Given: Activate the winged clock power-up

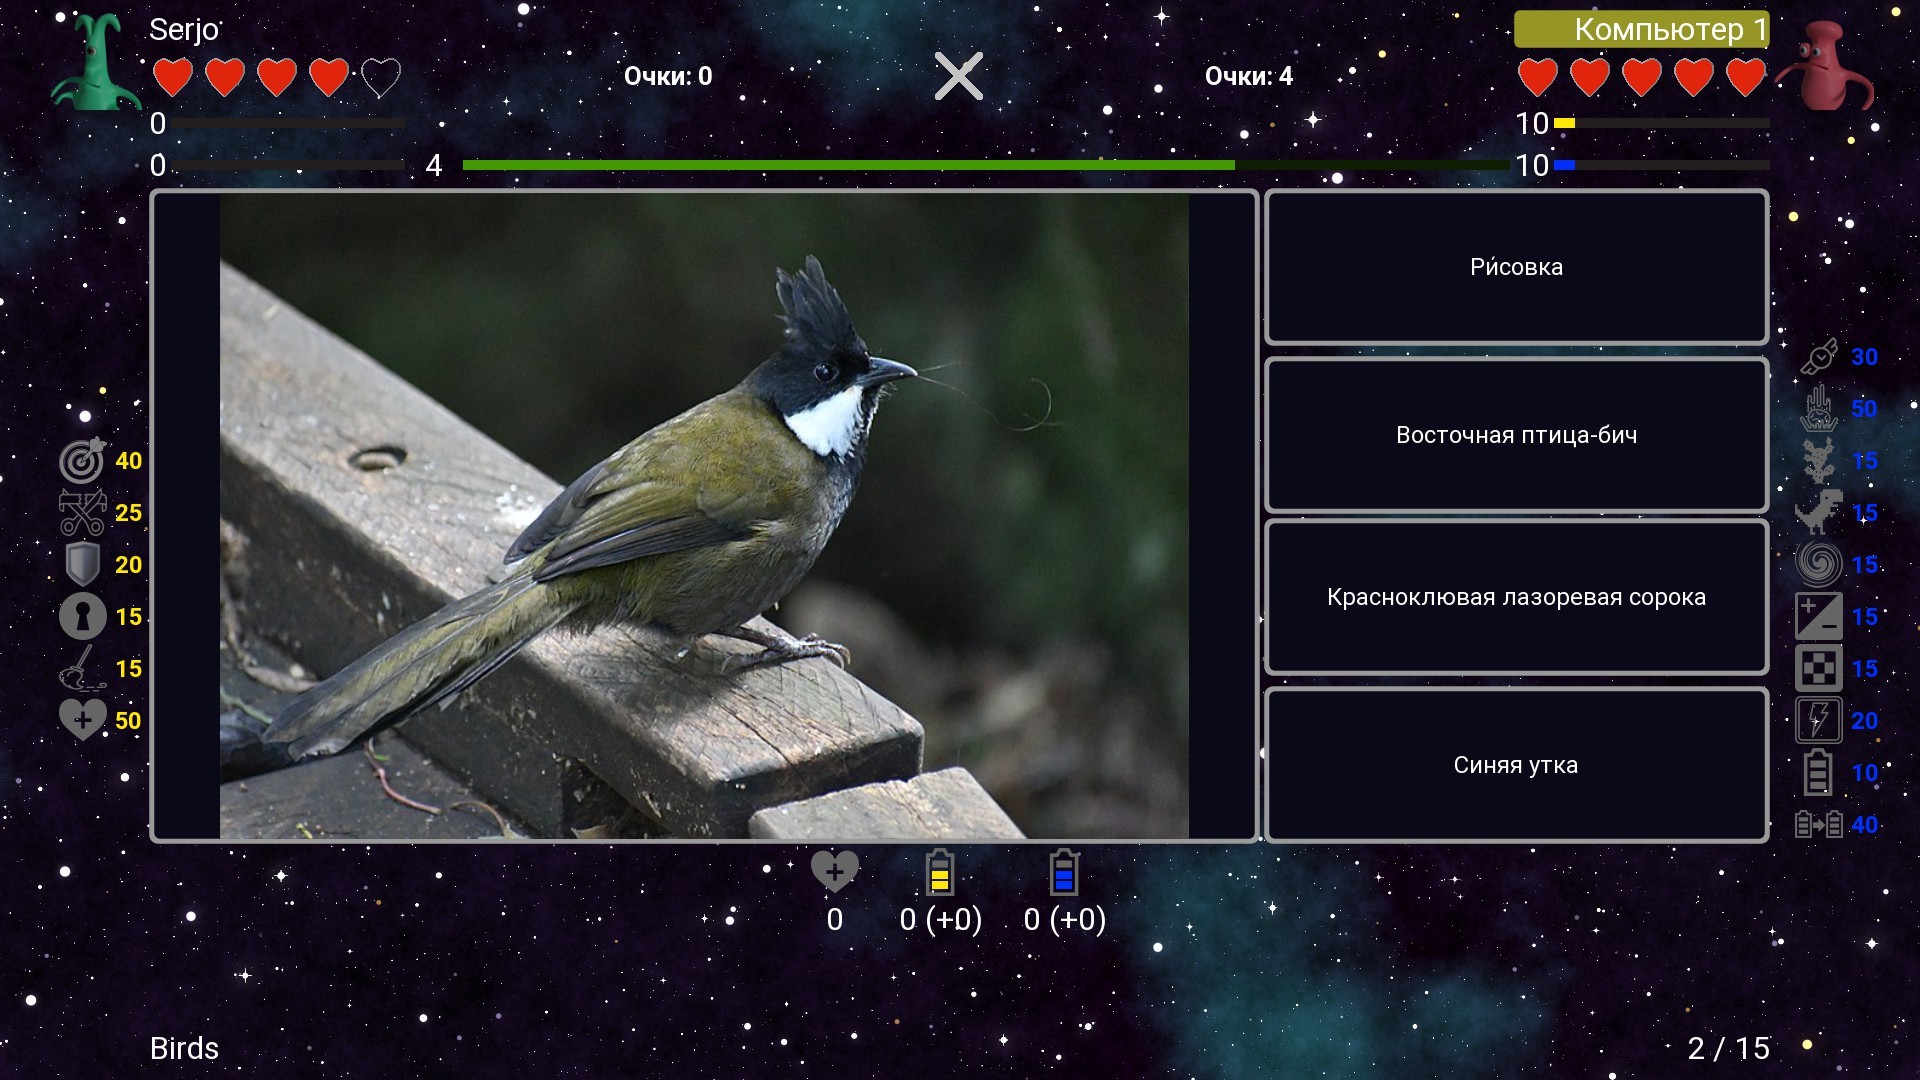Looking at the screenshot, I should [x=1819, y=357].
